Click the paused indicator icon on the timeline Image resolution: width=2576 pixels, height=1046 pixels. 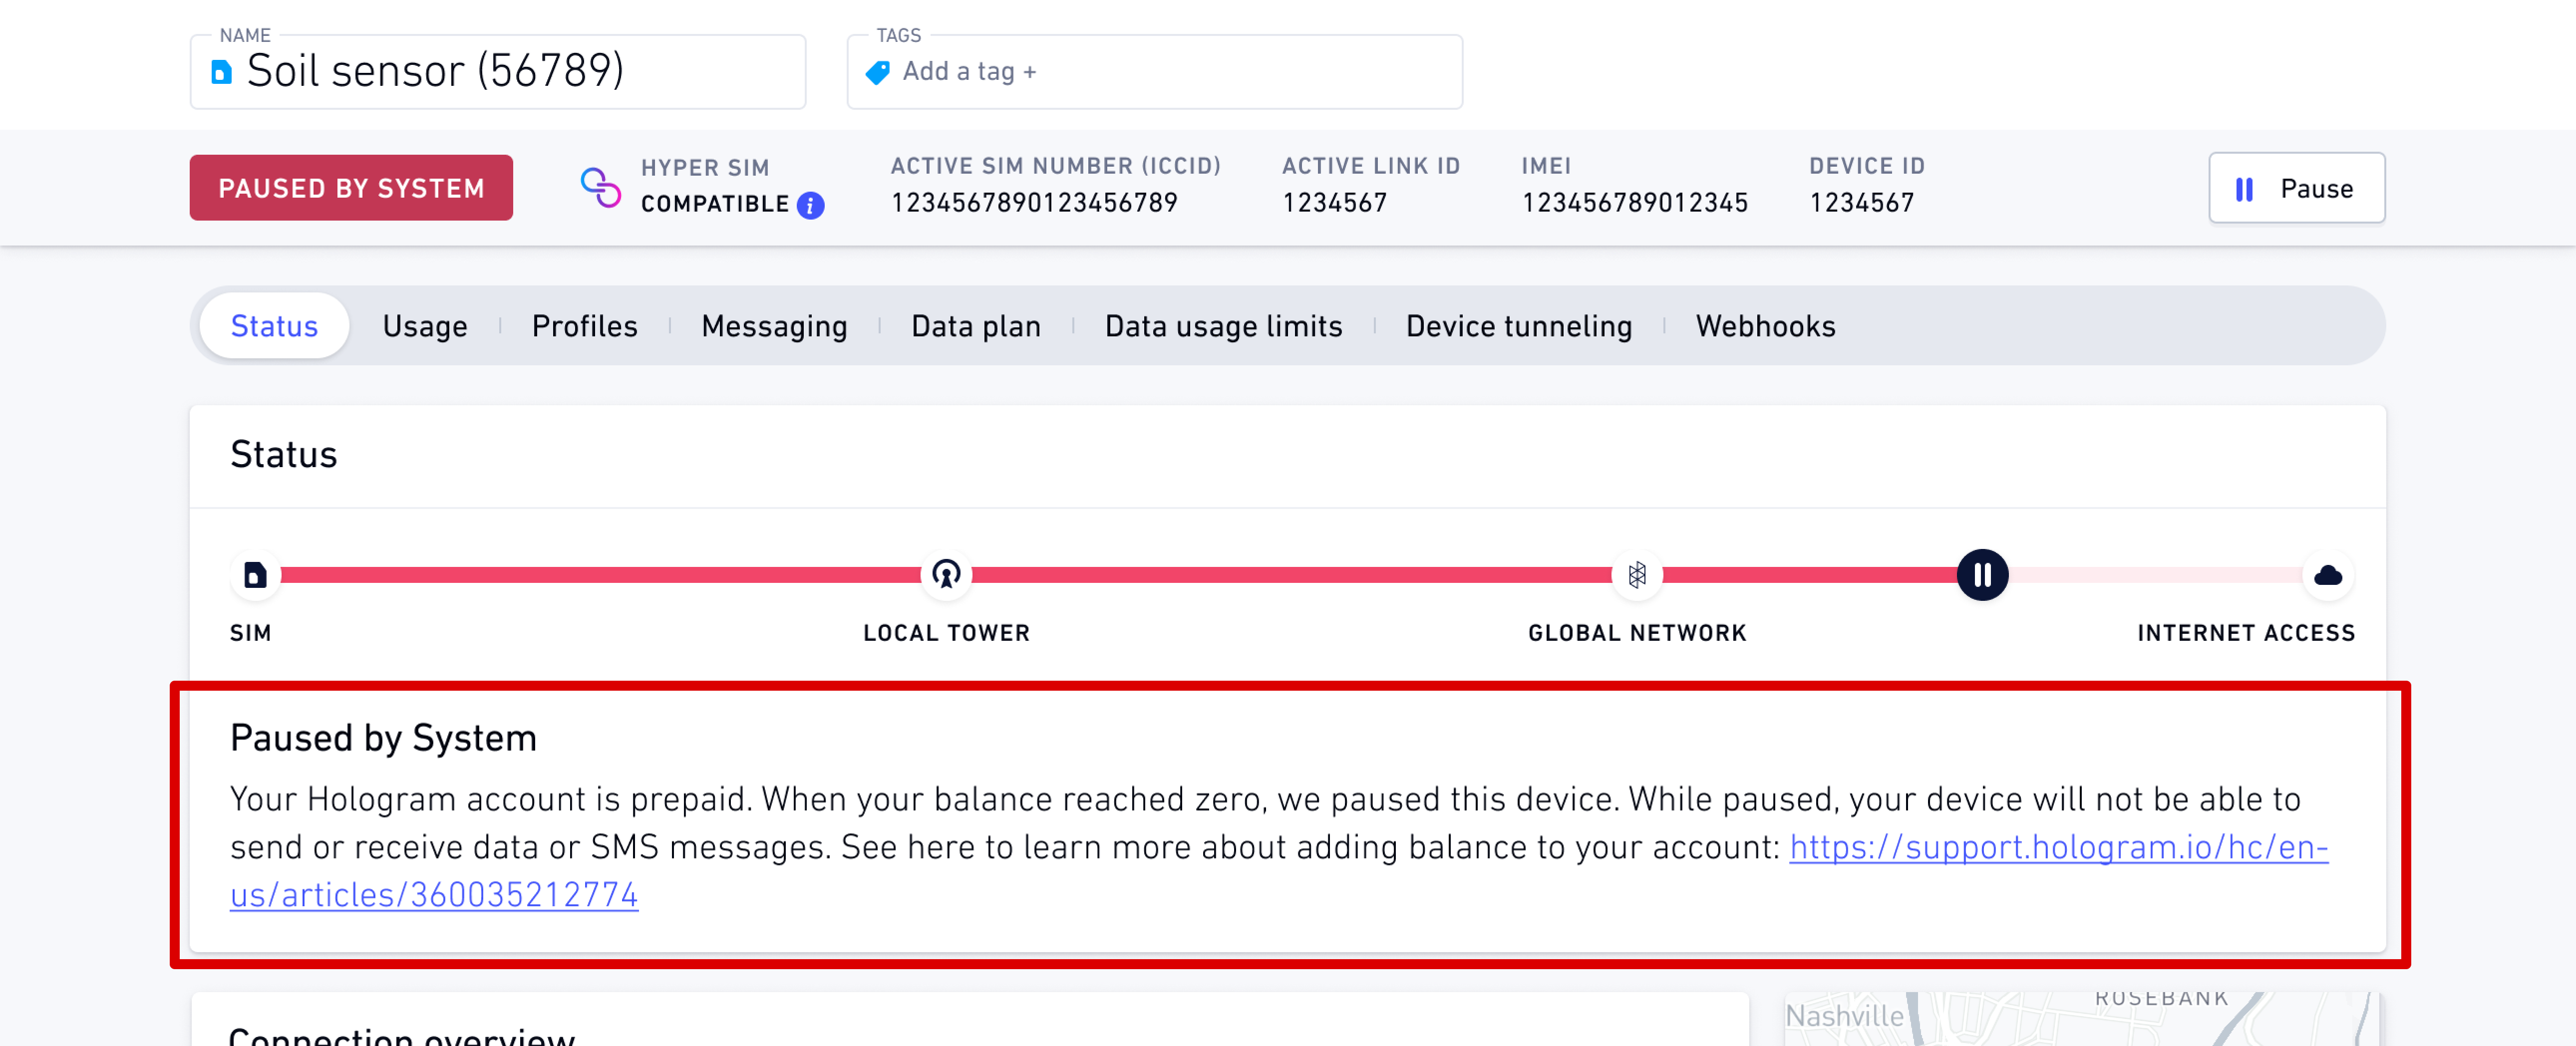pos(1982,574)
